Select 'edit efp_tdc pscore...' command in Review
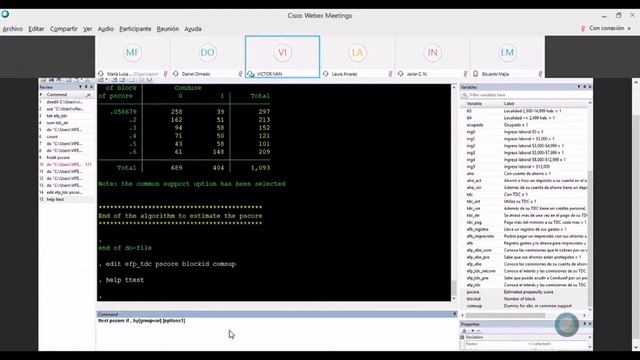640x360 pixels. click(x=67, y=192)
